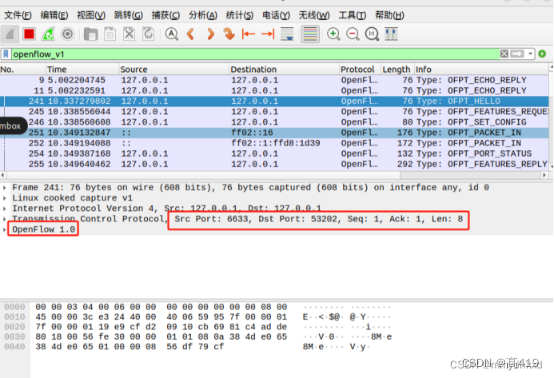The height and width of the screenshot is (378, 554).
Task: Click the start capture shark fin icon
Action: 10,34
